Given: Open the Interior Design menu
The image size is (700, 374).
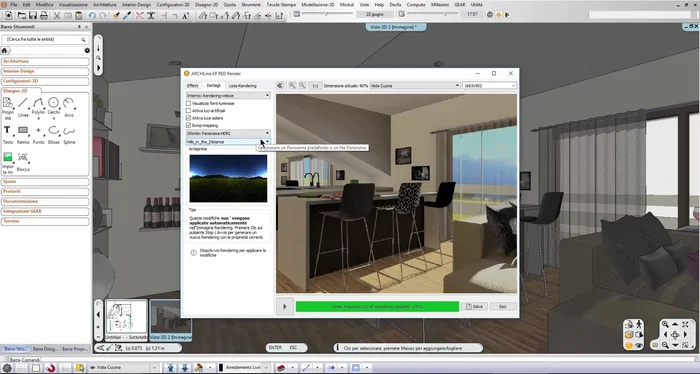Looking at the screenshot, I should pos(136,4).
